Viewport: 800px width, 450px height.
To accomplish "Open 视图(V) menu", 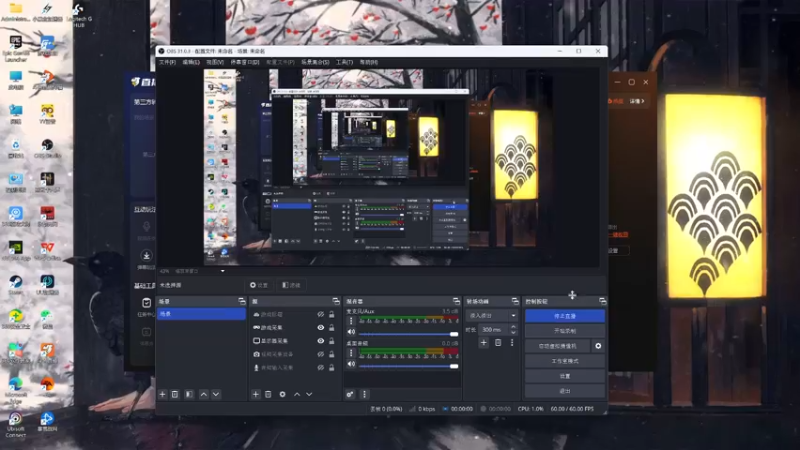I will coord(215,62).
